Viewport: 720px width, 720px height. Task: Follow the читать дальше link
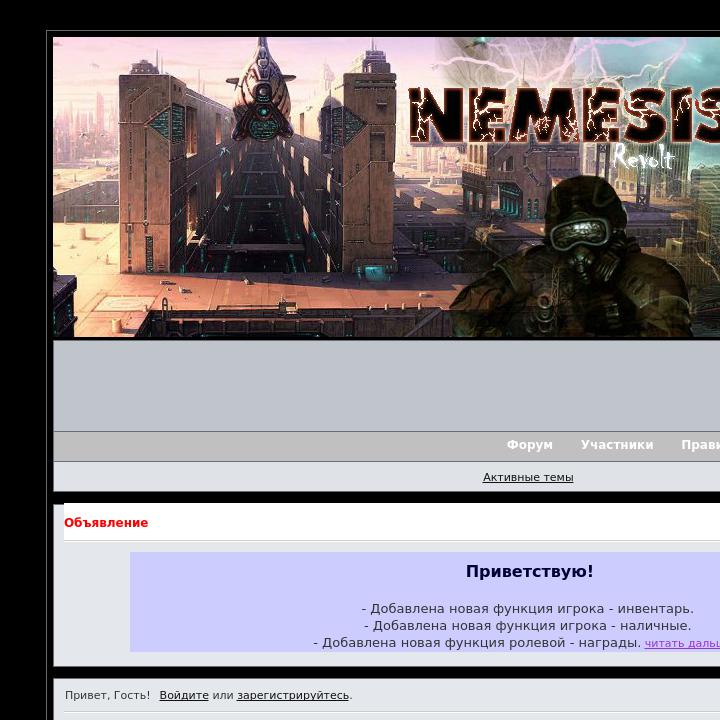(x=682, y=643)
